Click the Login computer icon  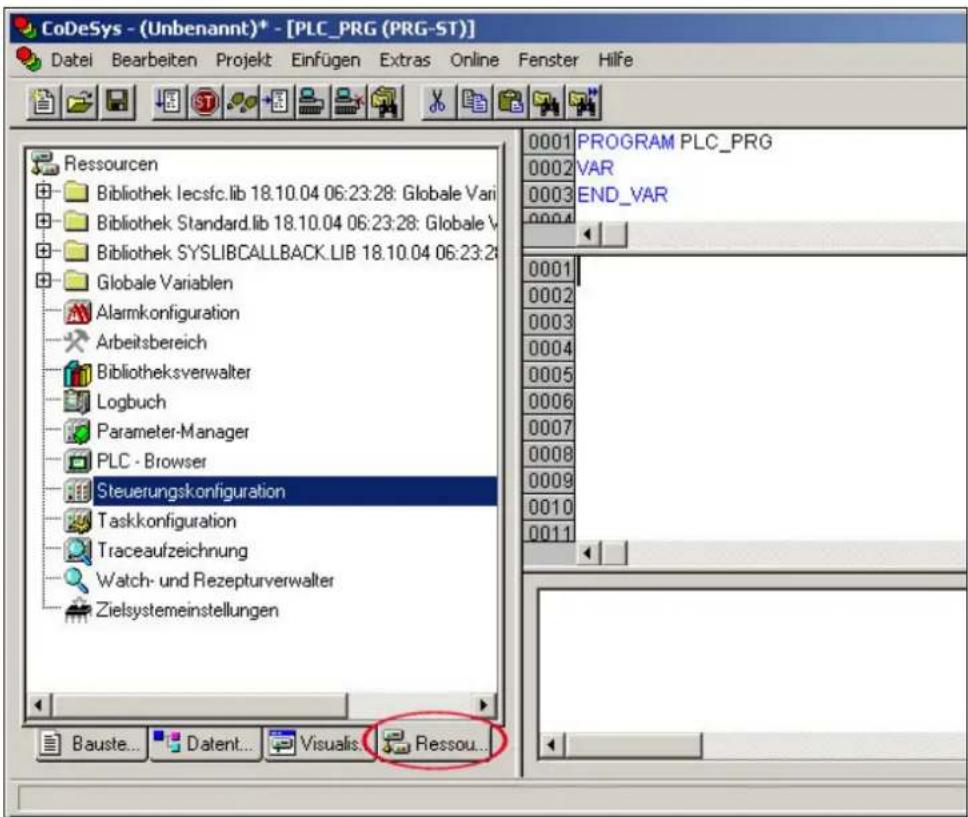coord(312,101)
